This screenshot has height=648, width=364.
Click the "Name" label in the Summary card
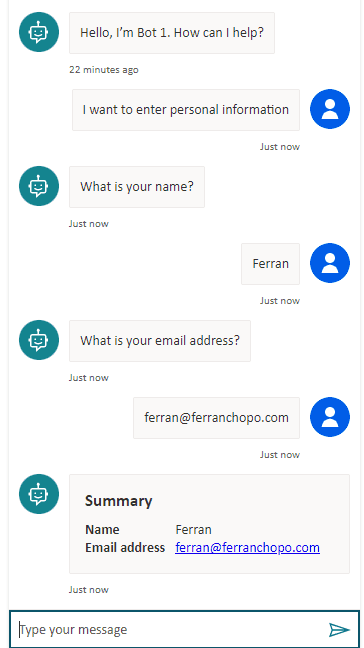pyautogui.click(x=102, y=529)
